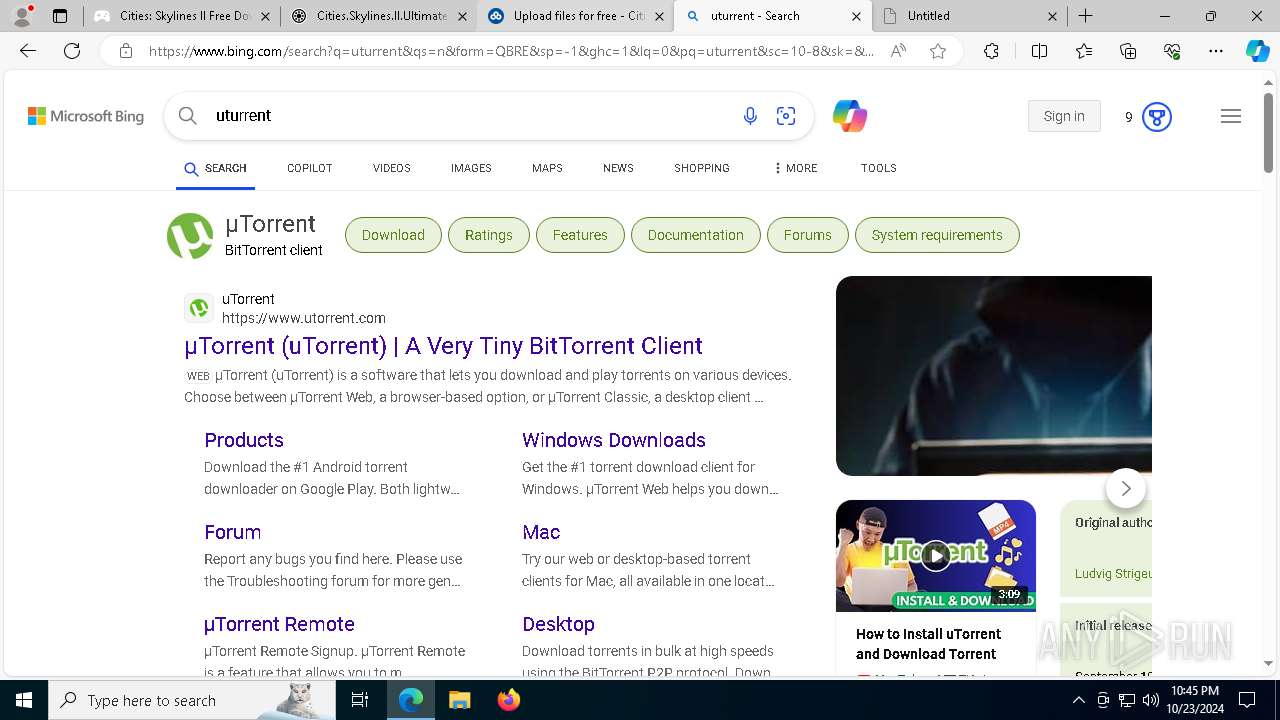Open µTorrent A Very Tiny BitTorrent Client link
The width and height of the screenshot is (1280, 720).
pos(443,346)
